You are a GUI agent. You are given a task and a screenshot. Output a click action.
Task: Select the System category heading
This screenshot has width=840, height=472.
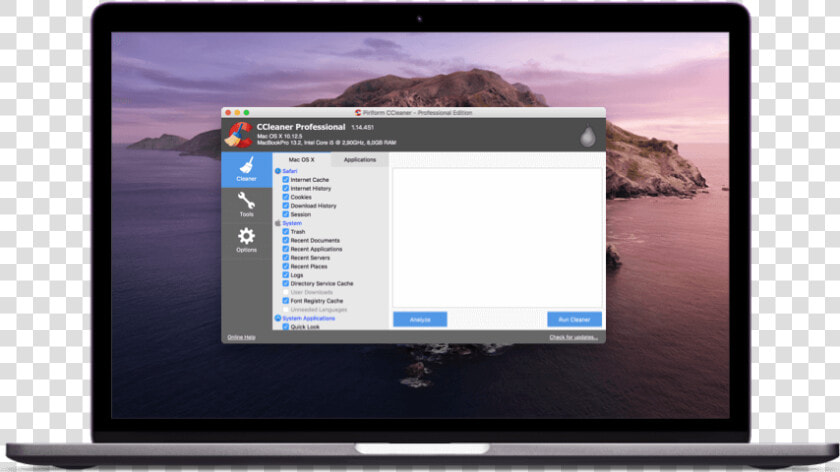292,223
